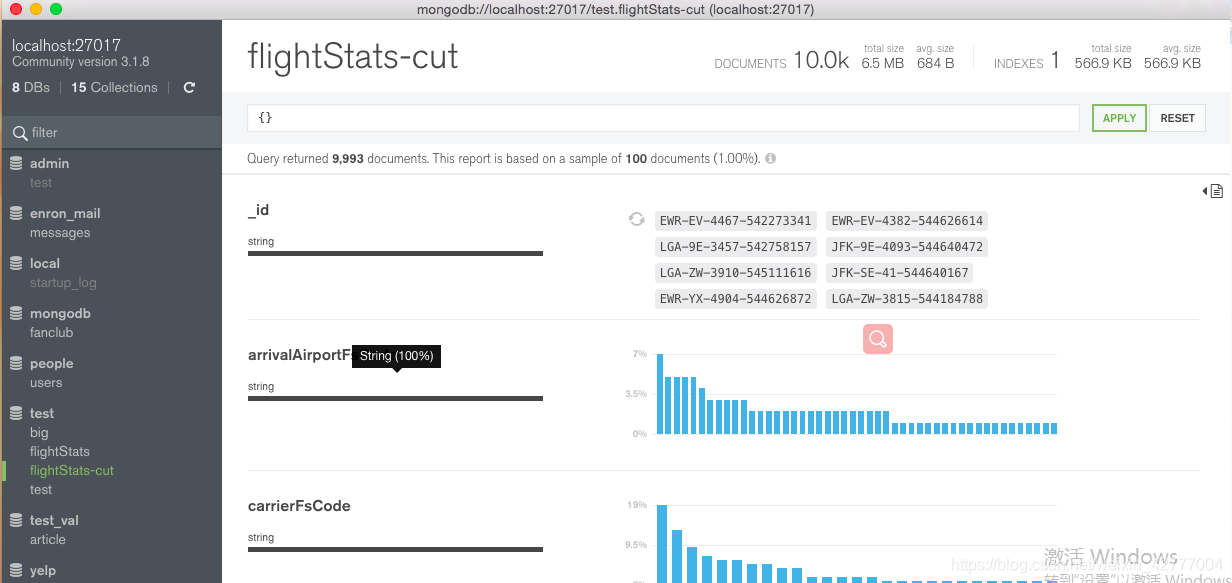1232x583 pixels.
Task: Open the flightStats collection
Action: tap(60, 452)
